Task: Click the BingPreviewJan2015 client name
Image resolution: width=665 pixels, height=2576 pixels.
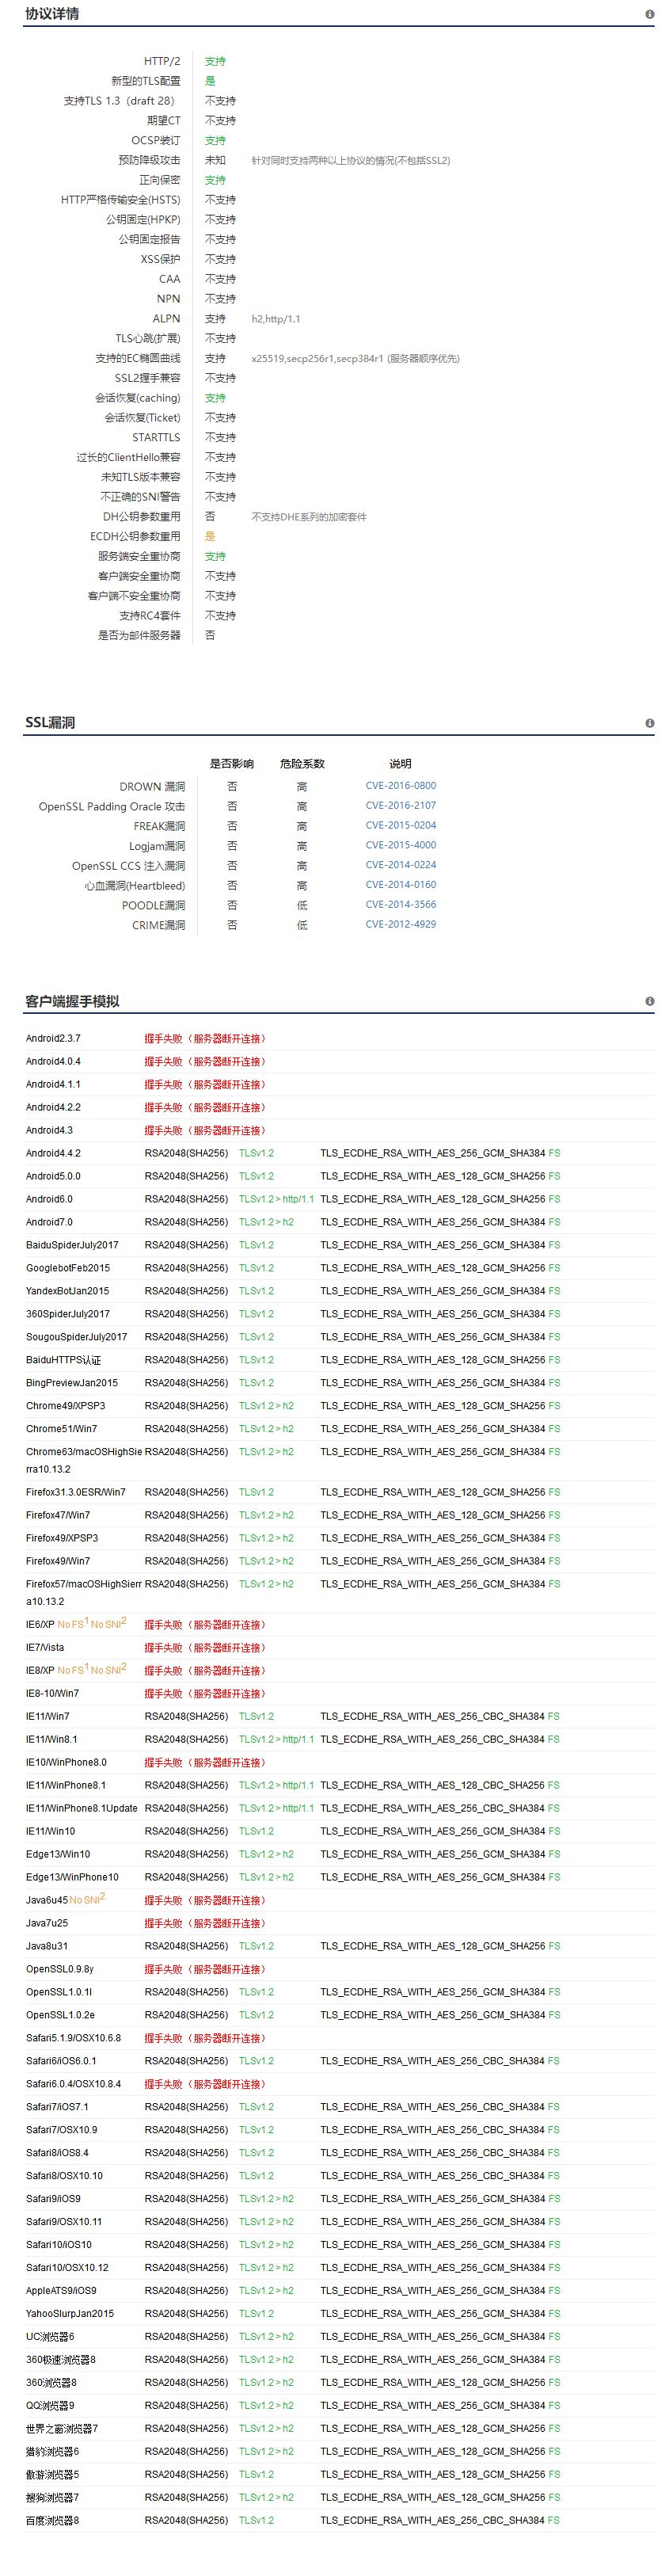Action: coord(72,1383)
